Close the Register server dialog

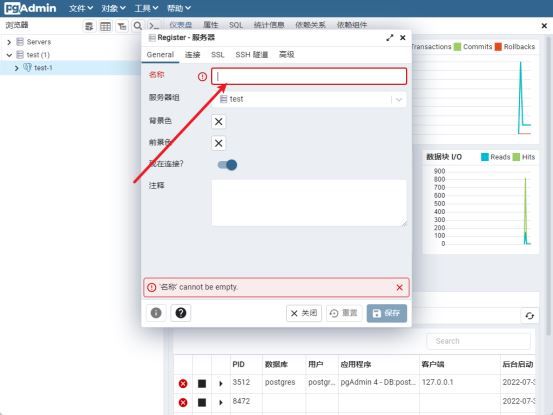pyautogui.click(x=403, y=38)
